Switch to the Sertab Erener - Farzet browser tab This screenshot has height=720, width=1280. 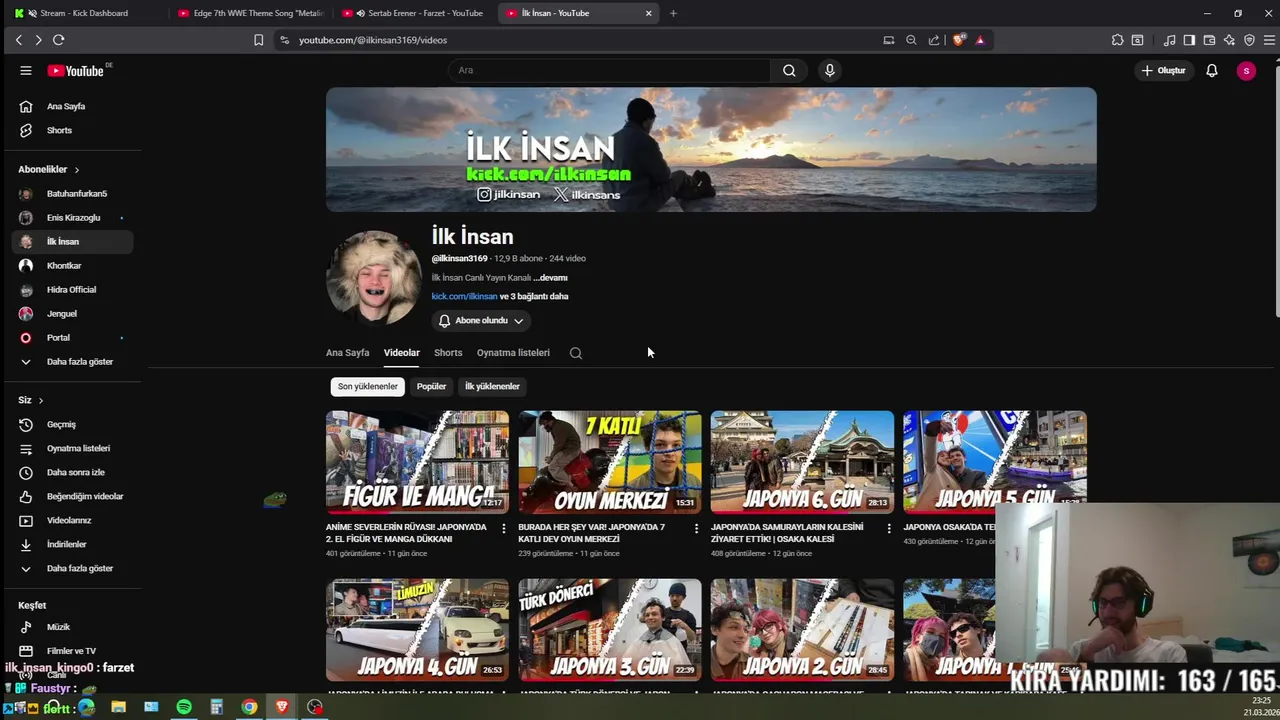pos(414,13)
